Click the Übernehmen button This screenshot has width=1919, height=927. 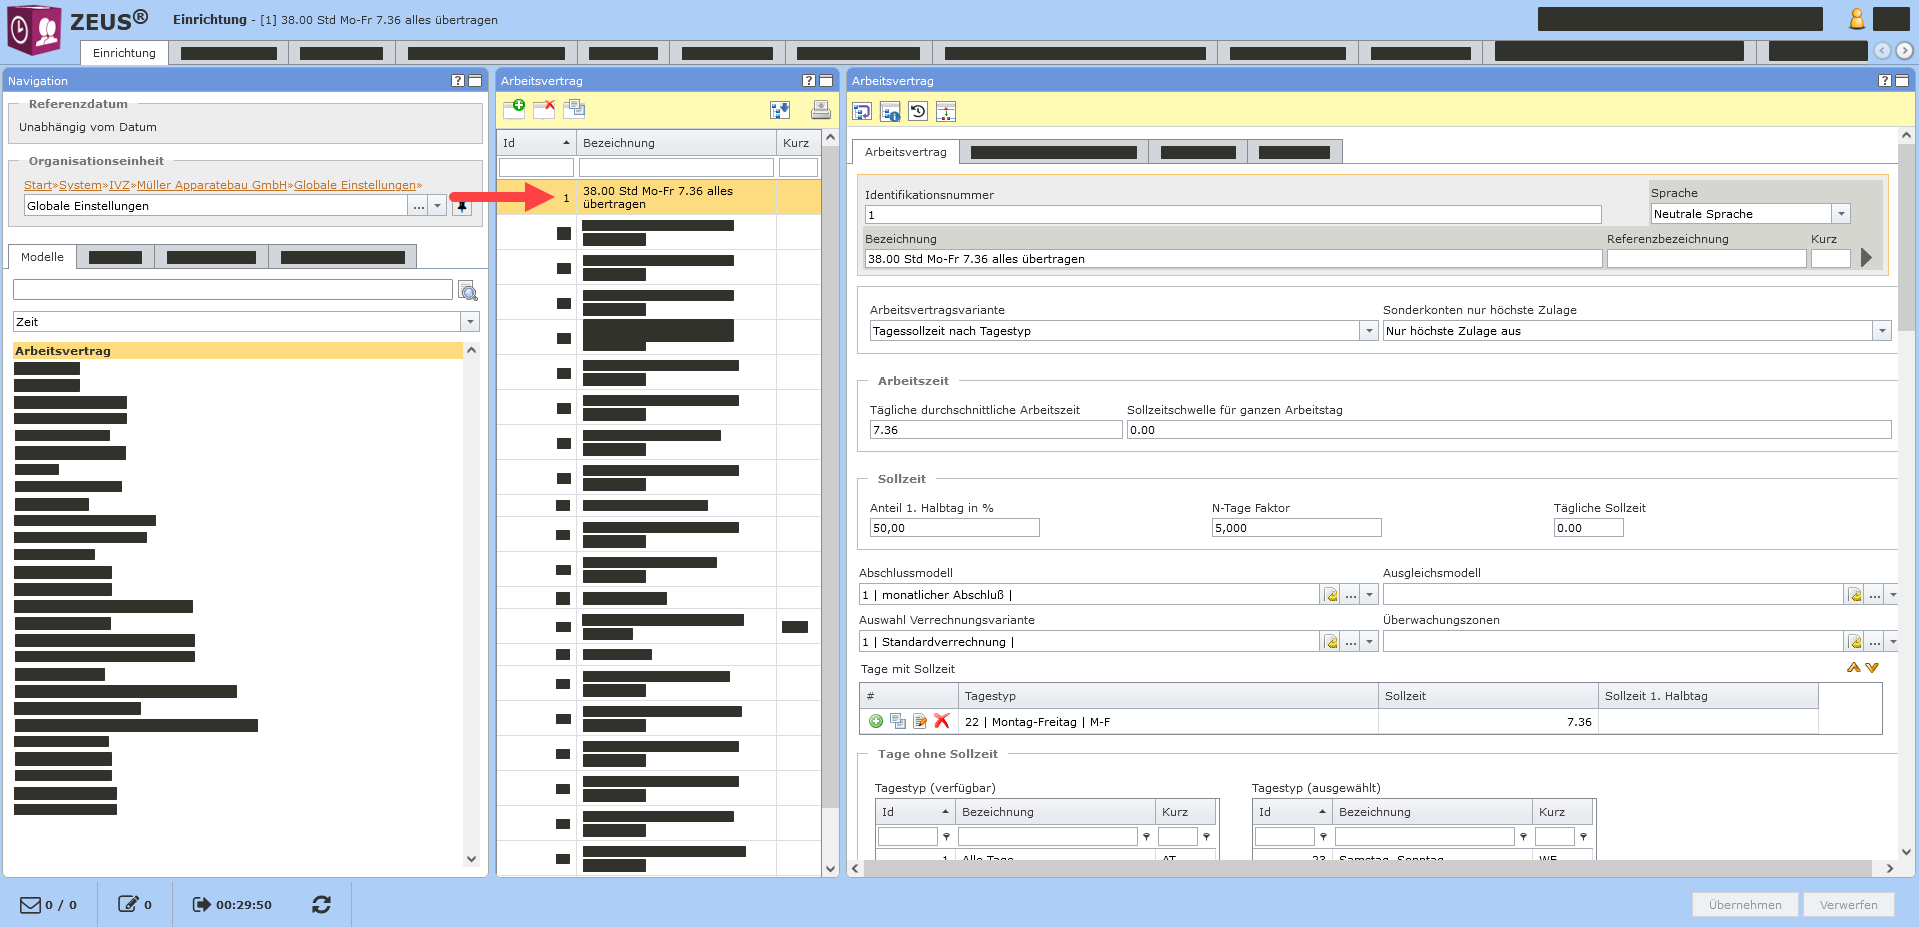(1744, 904)
